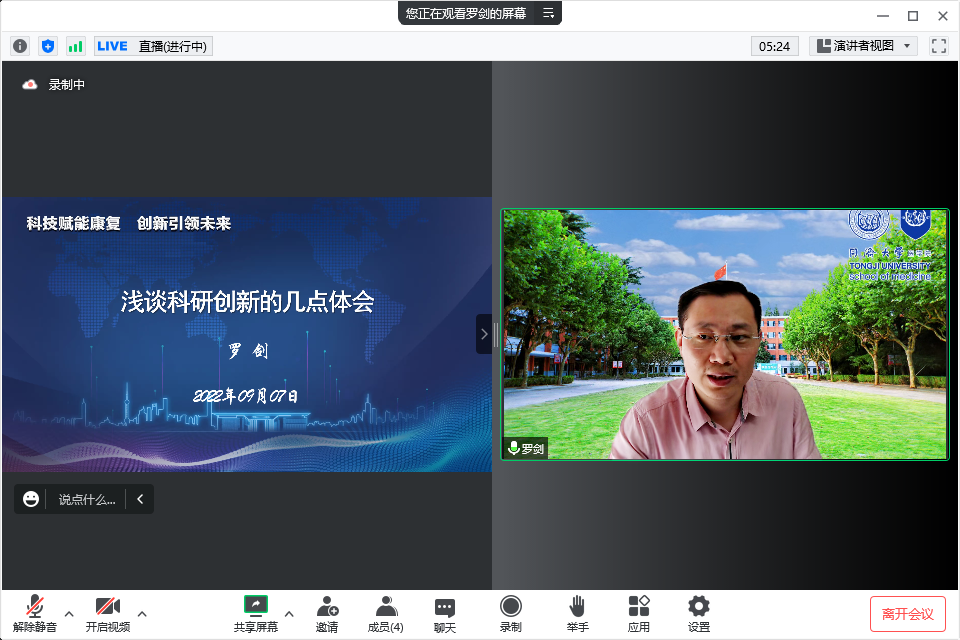Screen dimensions: 960x640
Task: Click the blue security shield icon
Action: click(x=48, y=46)
